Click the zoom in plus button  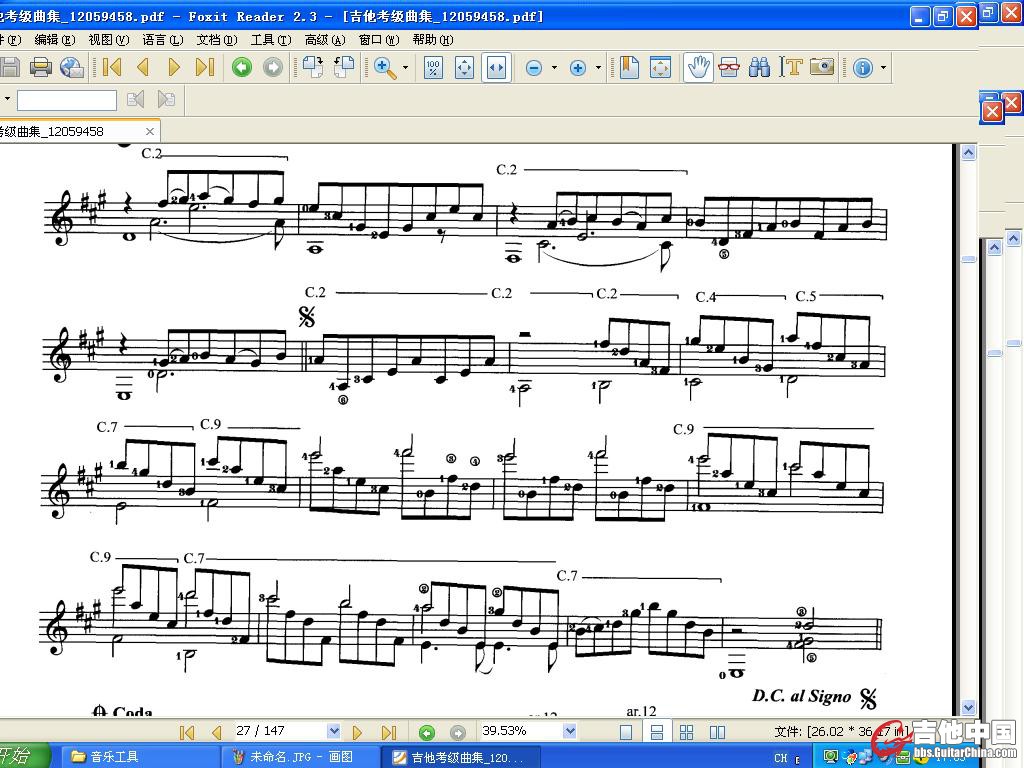point(577,68)
